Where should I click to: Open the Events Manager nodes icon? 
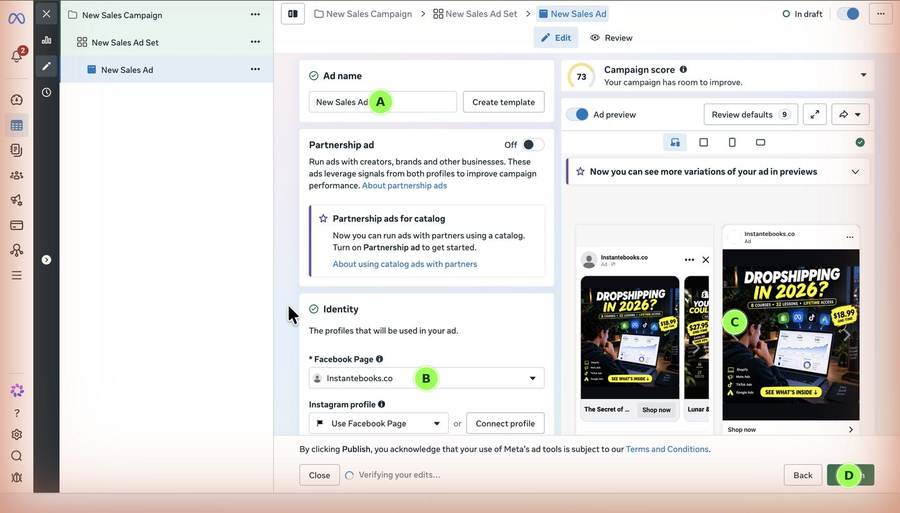17,250
